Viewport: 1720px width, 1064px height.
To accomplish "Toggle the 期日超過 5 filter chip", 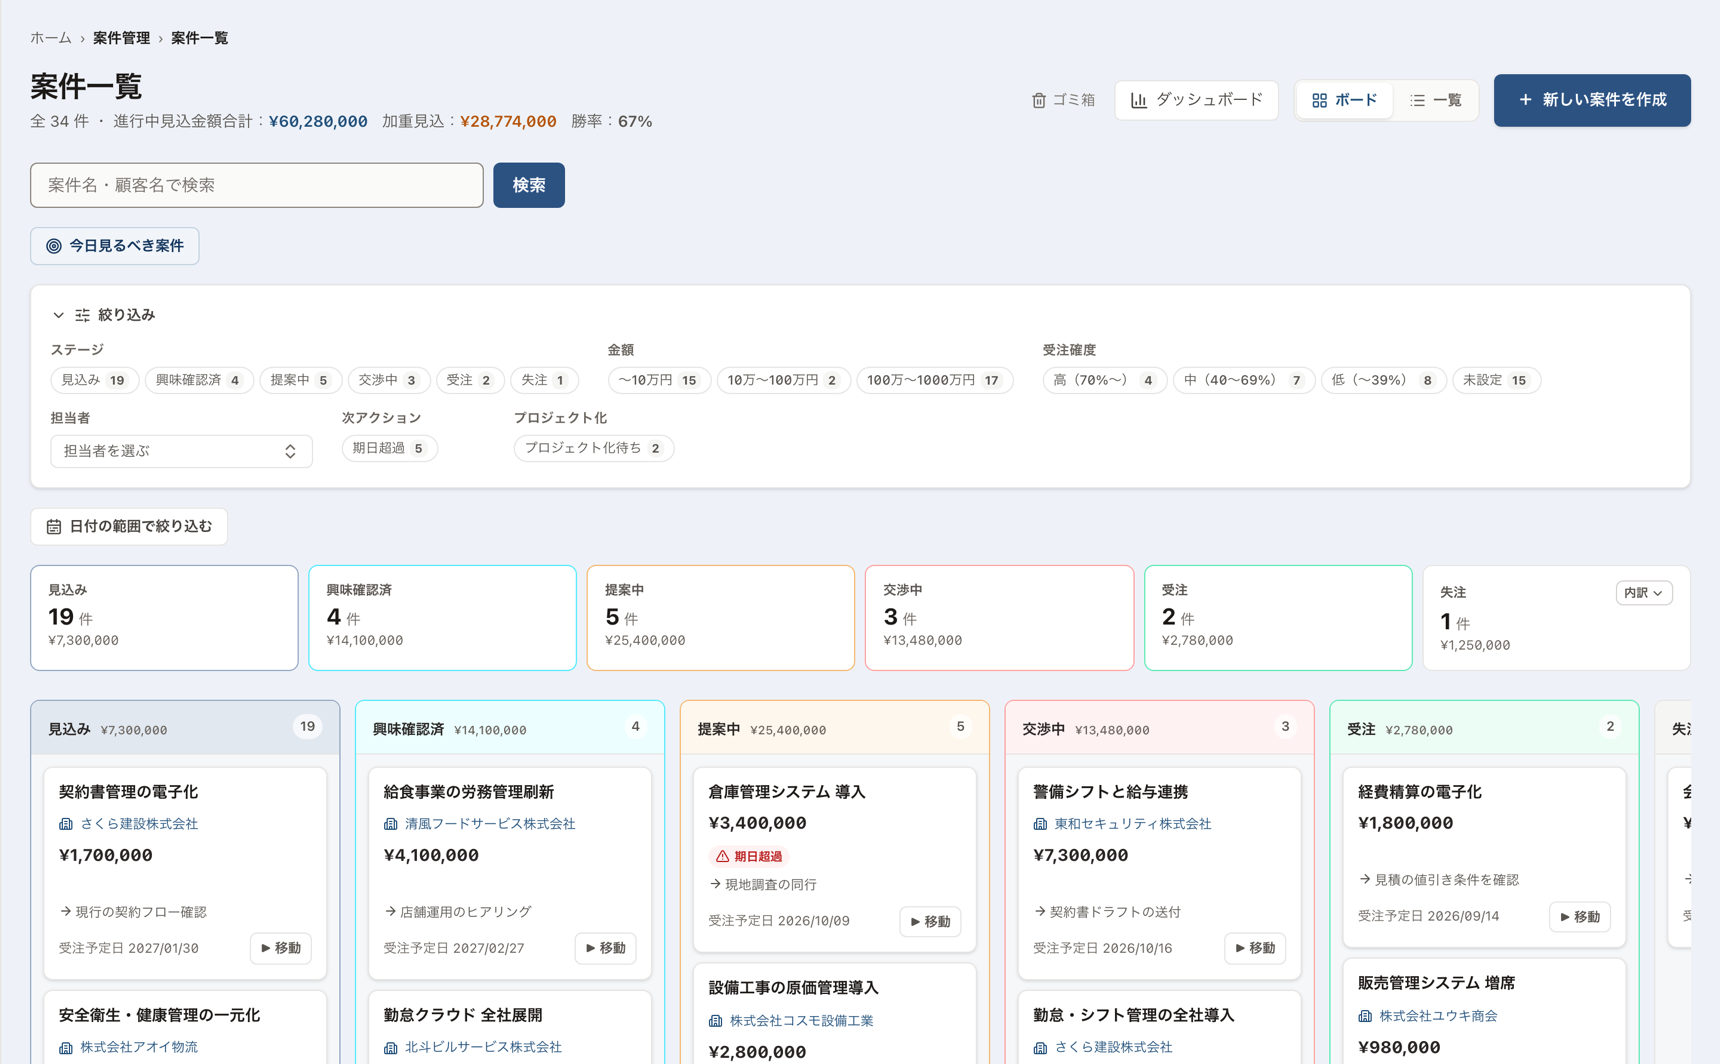I will (x=389, y=448).
